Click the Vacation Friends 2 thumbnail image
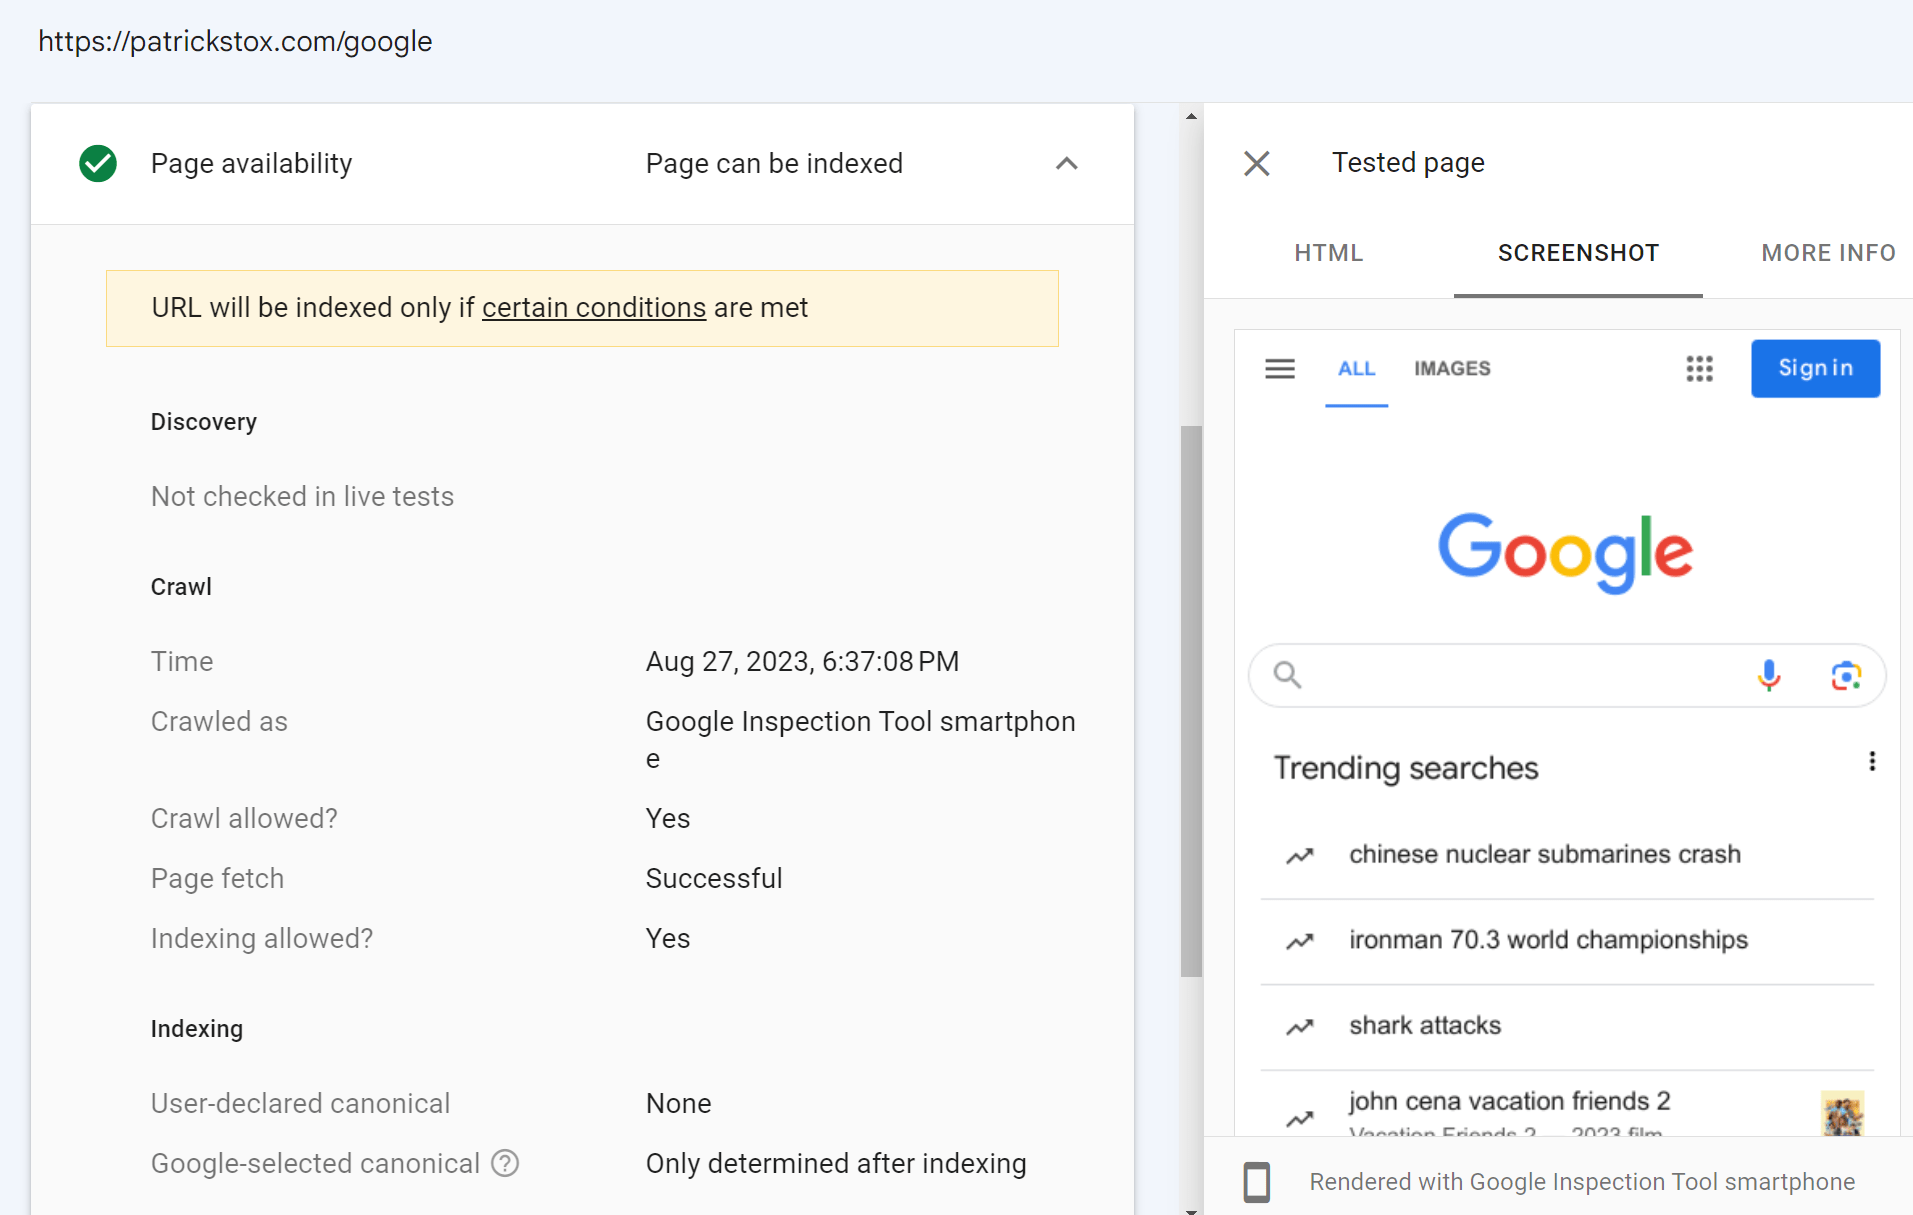The width and height of the screenshot is (1913, 1215). 1843,1114
